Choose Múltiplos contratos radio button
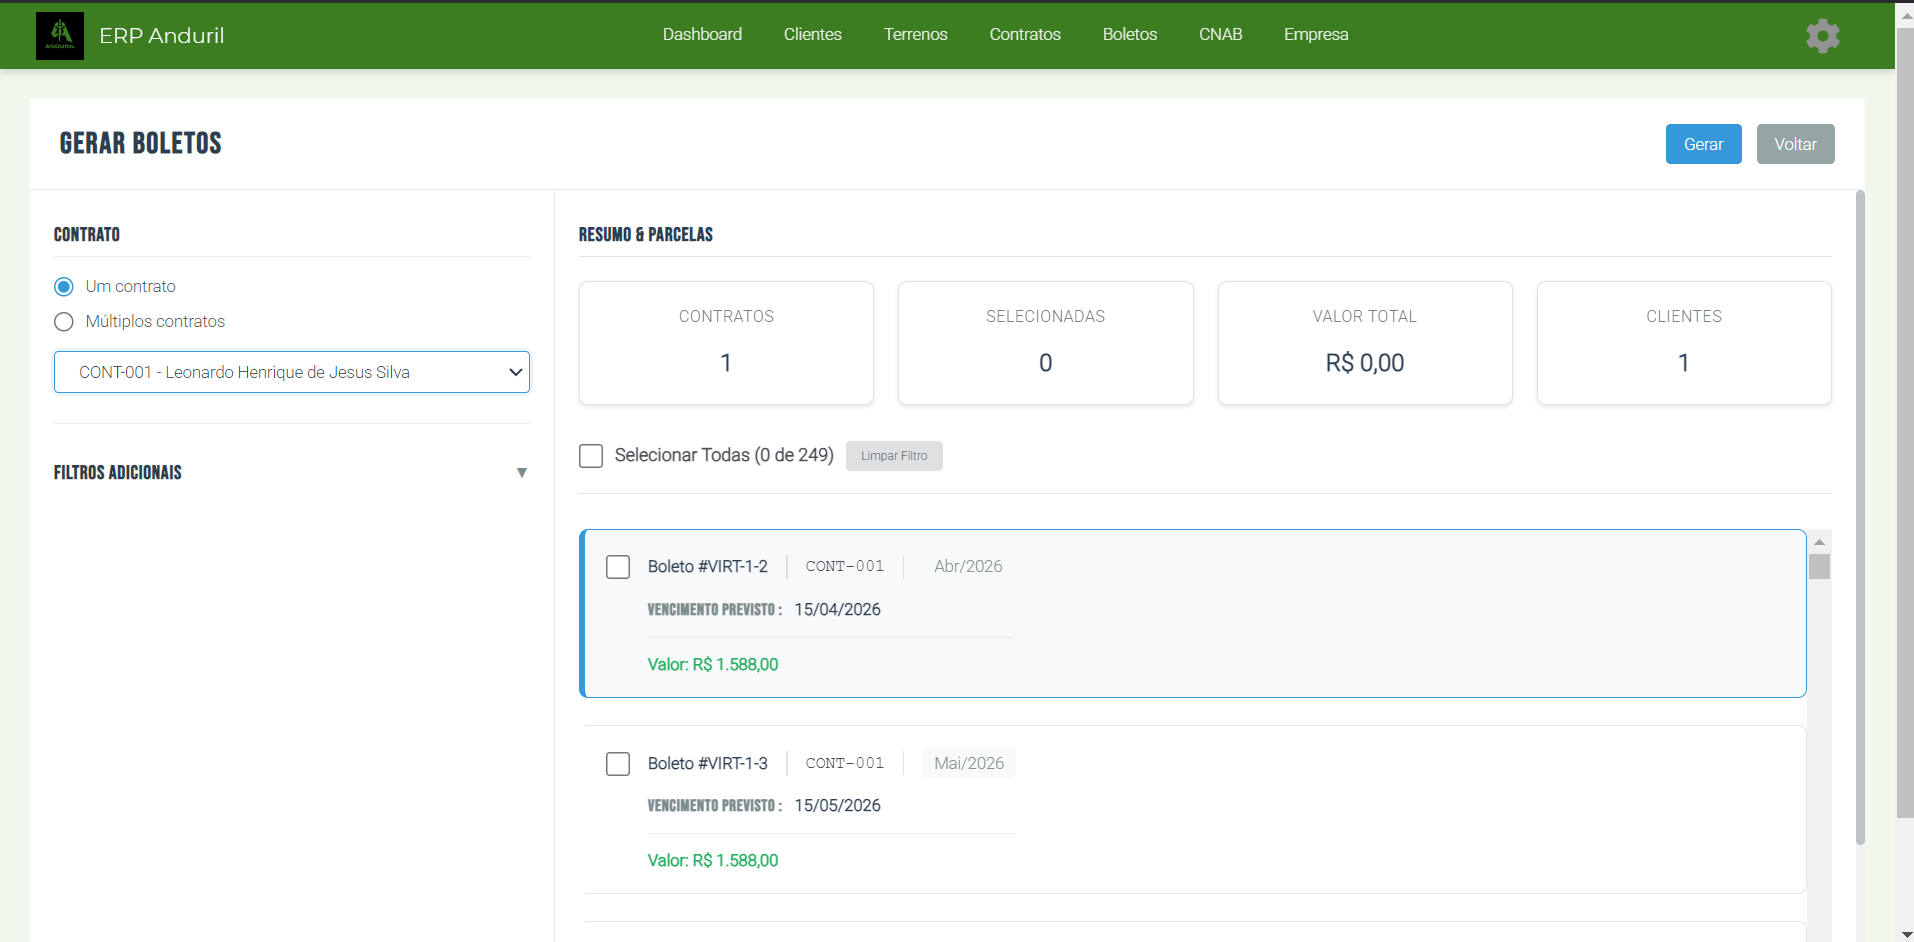 [x=64, y=322]
